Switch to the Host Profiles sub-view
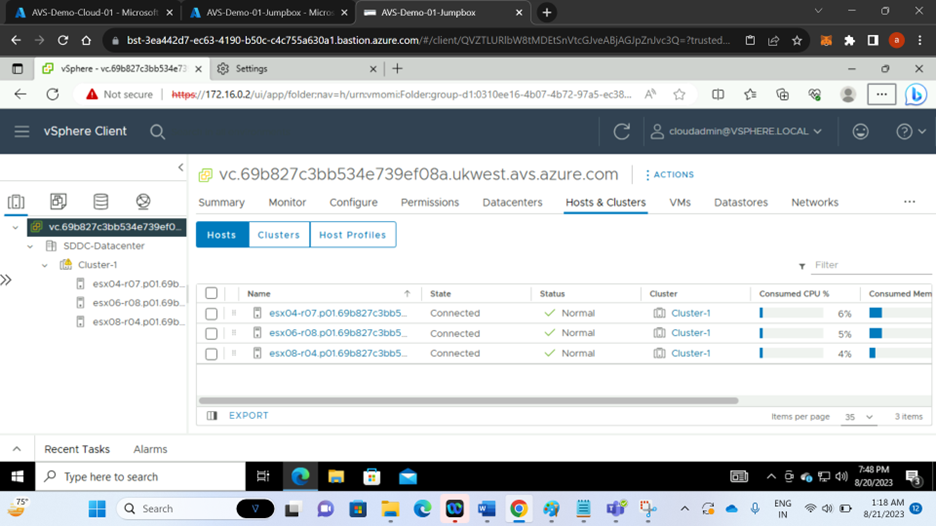The image size is (936, 526). 353,235
